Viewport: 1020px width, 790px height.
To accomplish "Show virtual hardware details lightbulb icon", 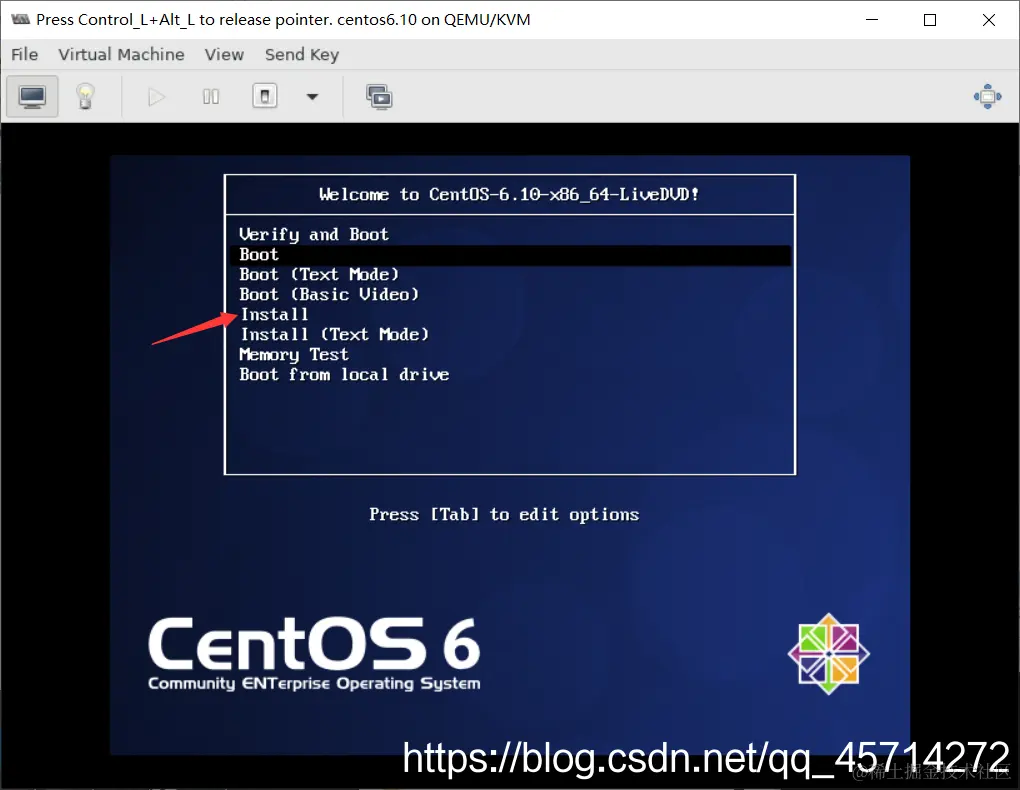I will point(85,97).
